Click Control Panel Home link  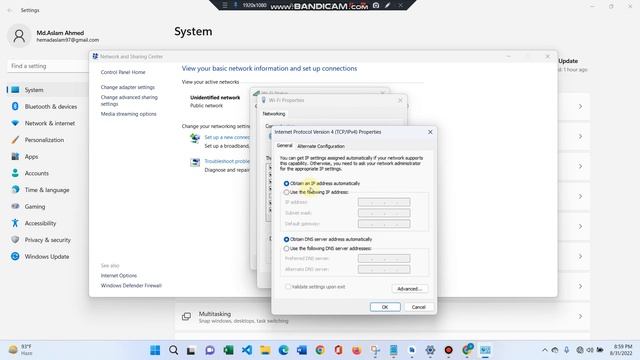(123, 72)
